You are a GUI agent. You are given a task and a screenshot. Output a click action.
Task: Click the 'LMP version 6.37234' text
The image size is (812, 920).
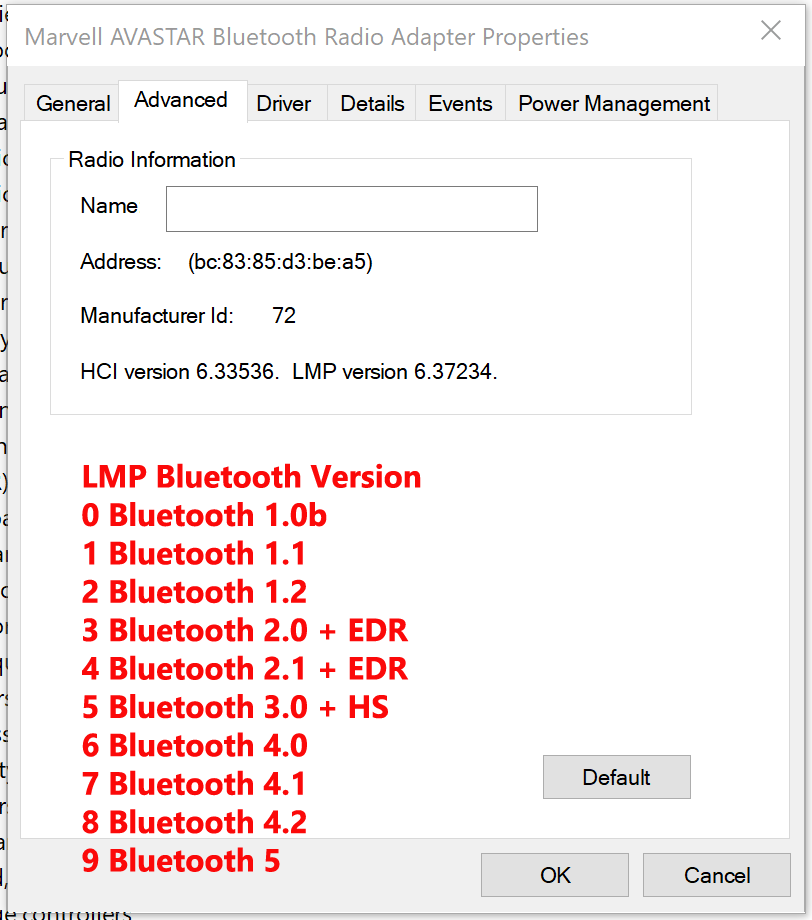(x=395, y=371)
